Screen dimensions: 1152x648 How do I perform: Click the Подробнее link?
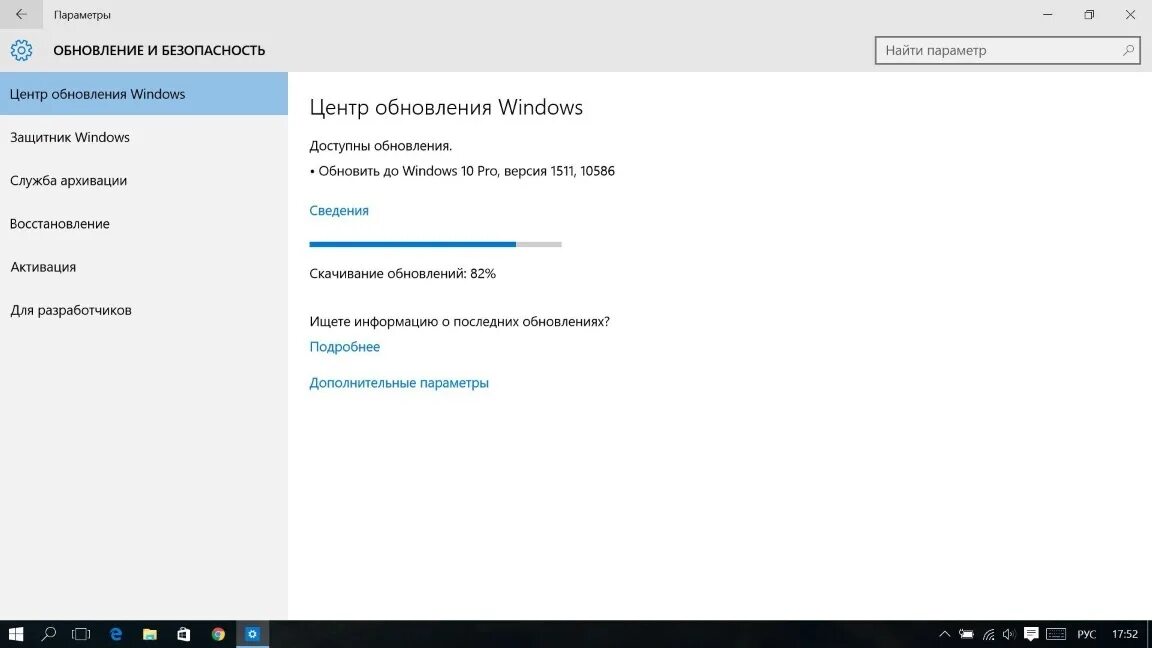345,347
